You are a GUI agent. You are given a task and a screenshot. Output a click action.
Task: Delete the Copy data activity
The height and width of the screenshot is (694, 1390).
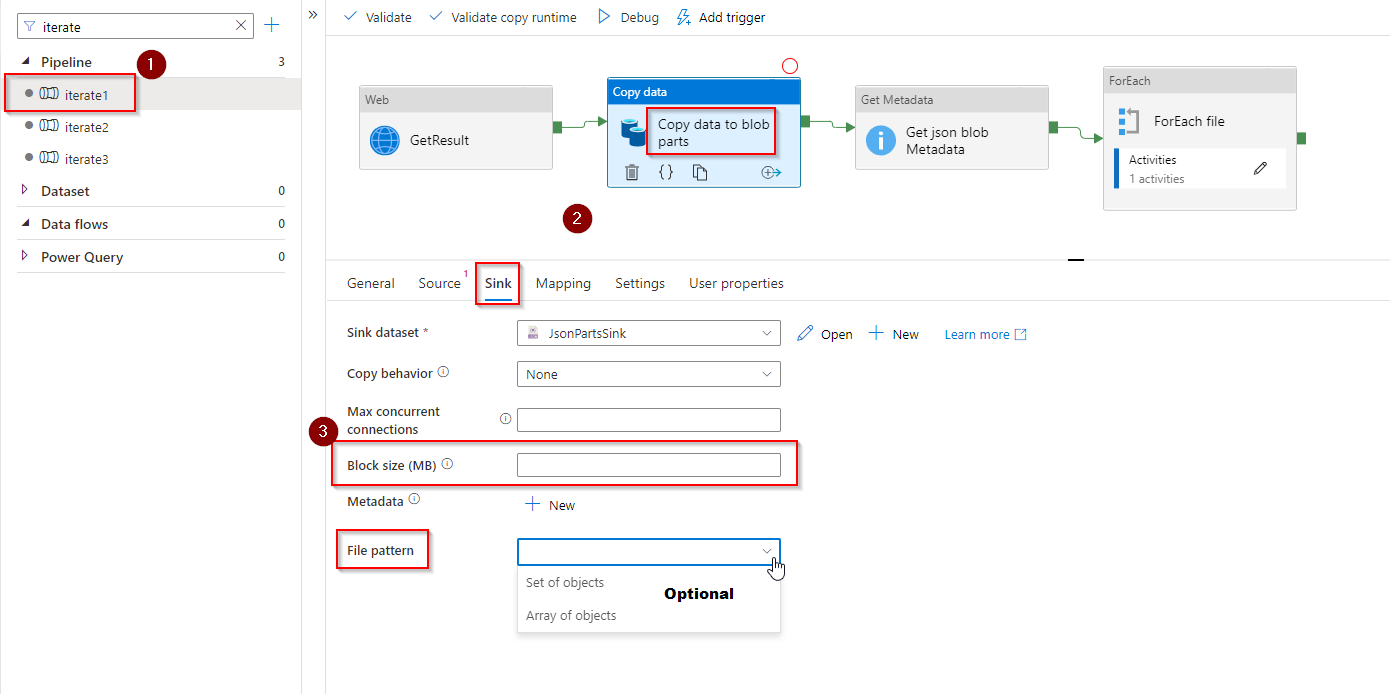tap(632, 172)
